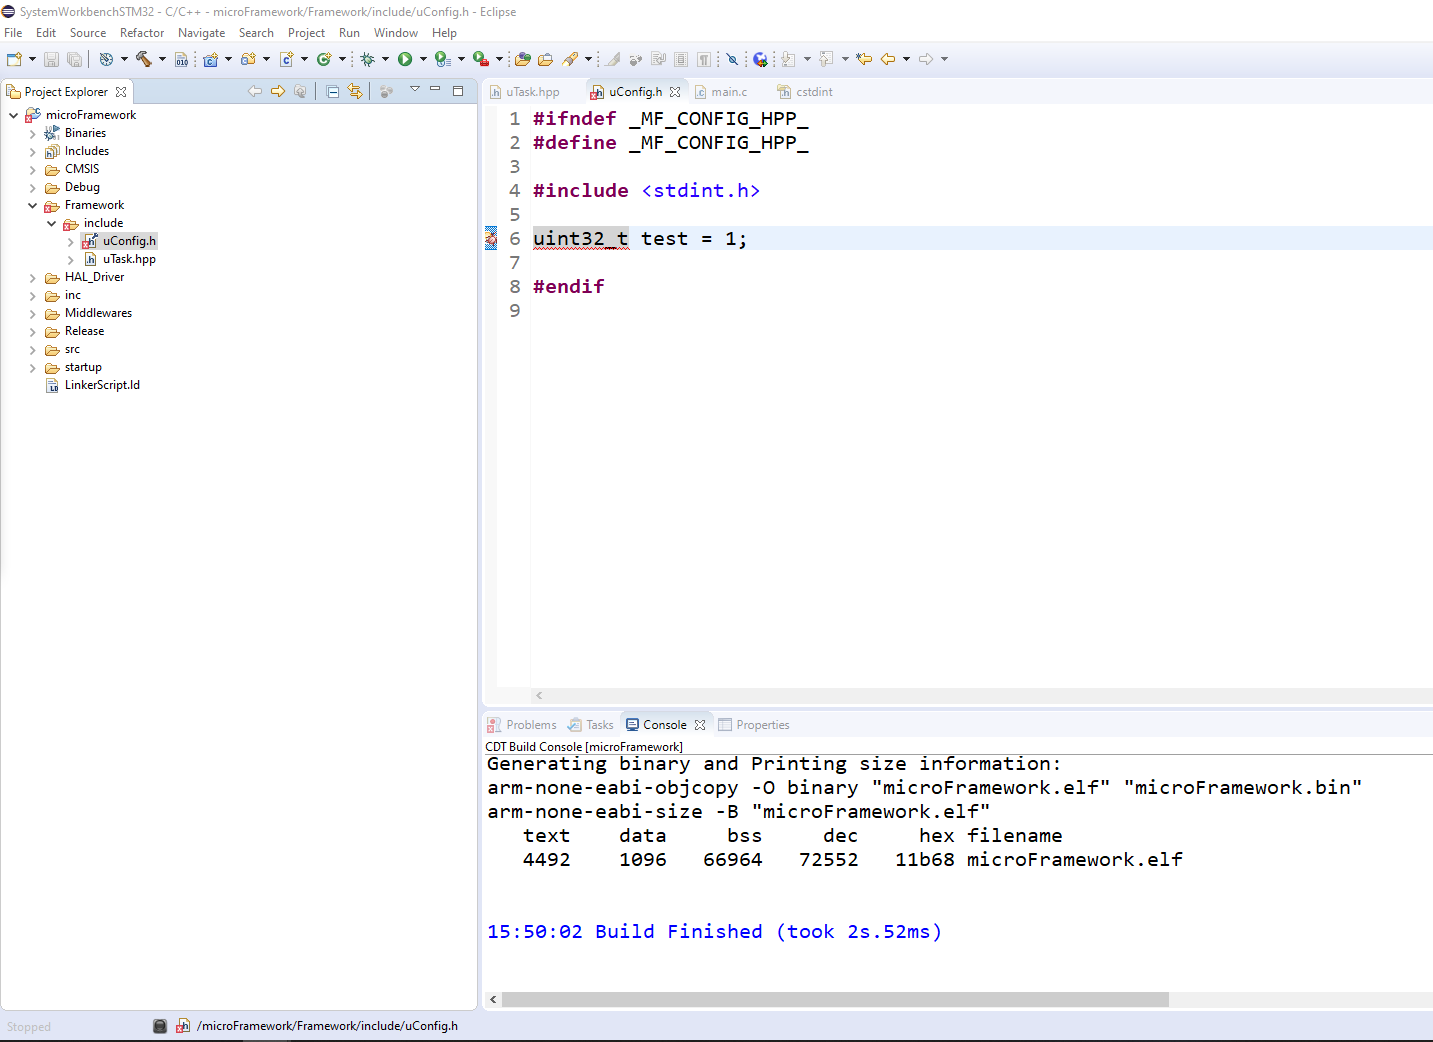Click Collapse All in Project Explorer
Screen dimensions: 1433x1042
coord(333,91)
